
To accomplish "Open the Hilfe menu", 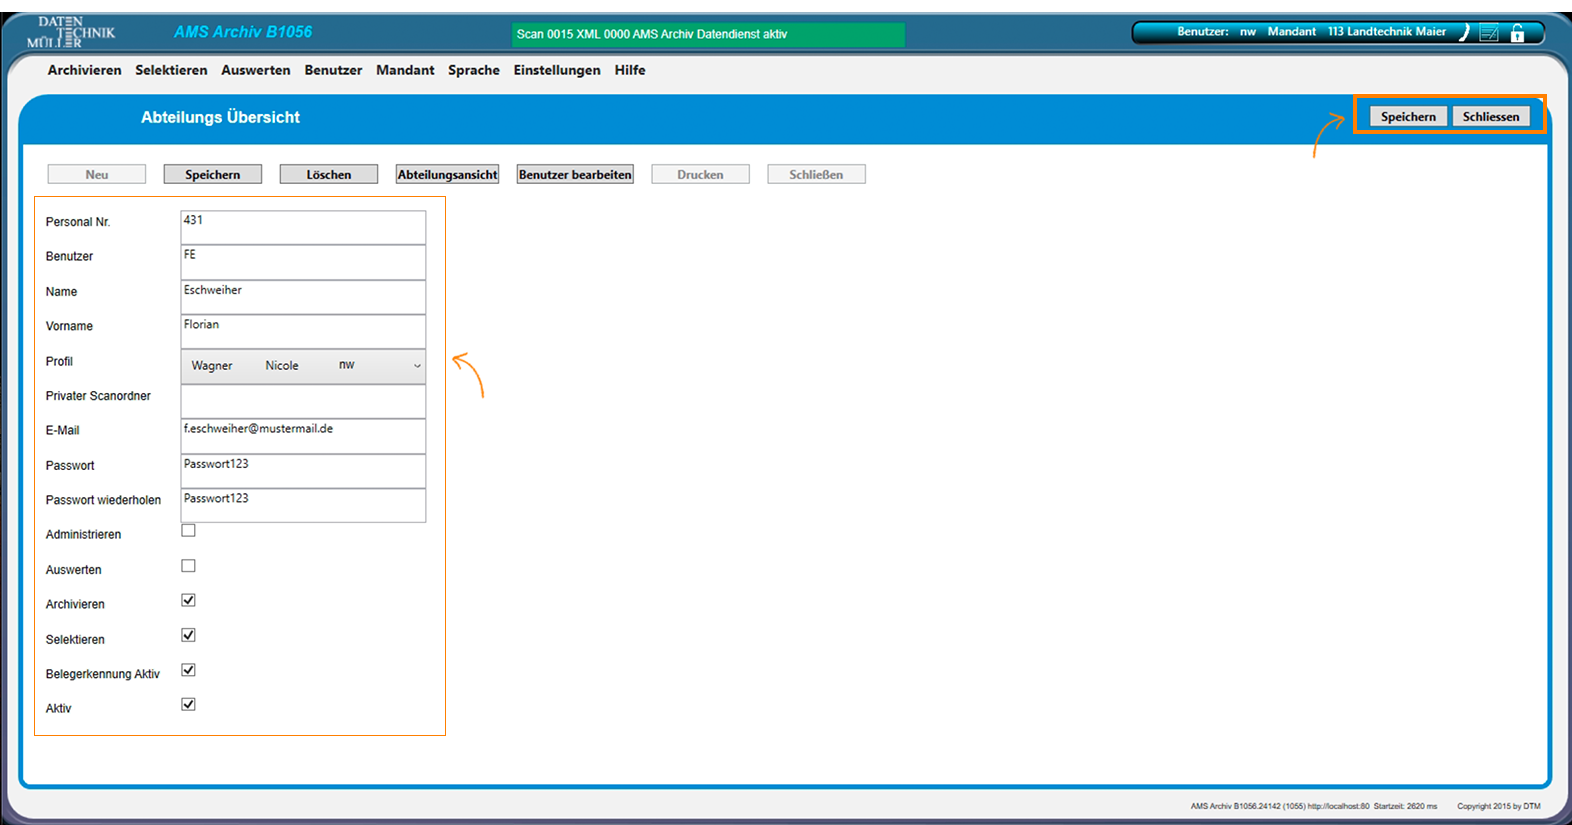I will click(x=630, y=70).
